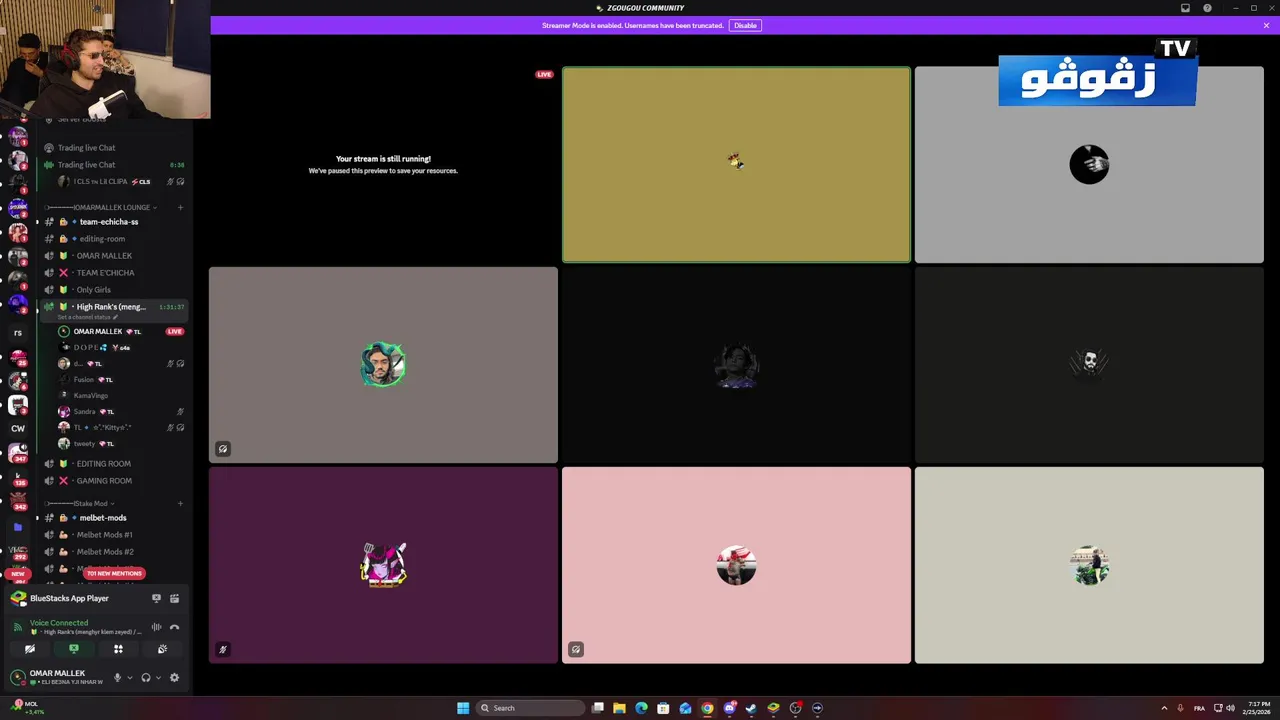Screen dimensions: 1280x720
Task: Turn on camera in voice panel
Action: click(30, 649)
